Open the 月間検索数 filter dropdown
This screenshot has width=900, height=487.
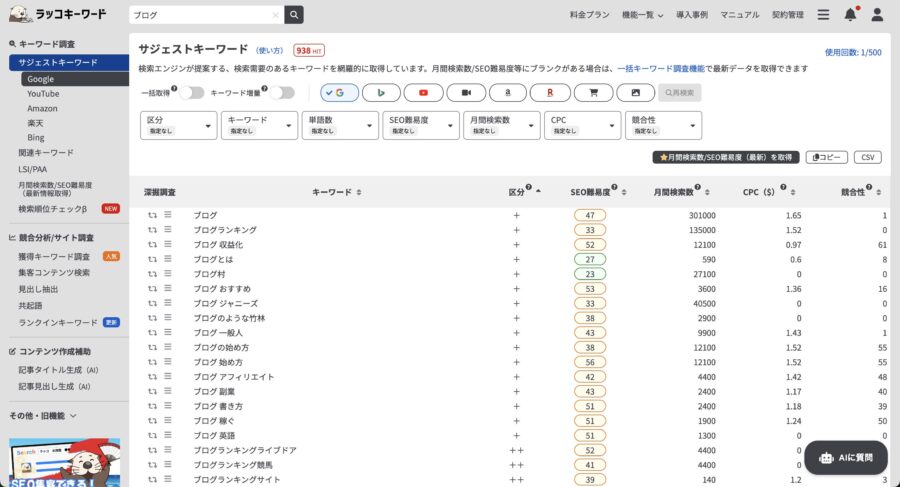coord(502,125)
